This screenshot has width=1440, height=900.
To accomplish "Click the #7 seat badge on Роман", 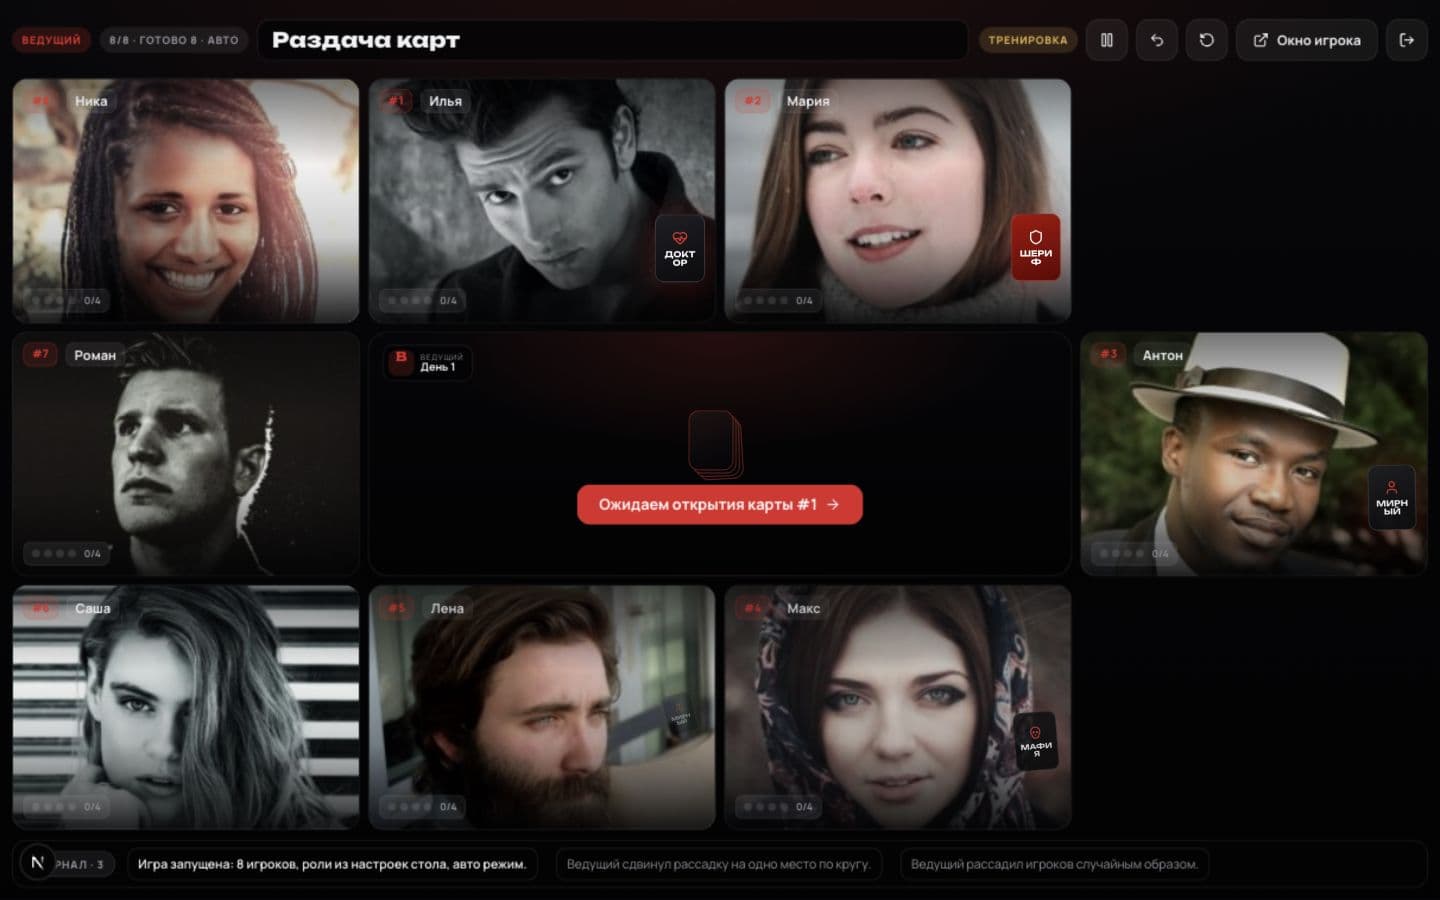I will [x=40, y=354].
